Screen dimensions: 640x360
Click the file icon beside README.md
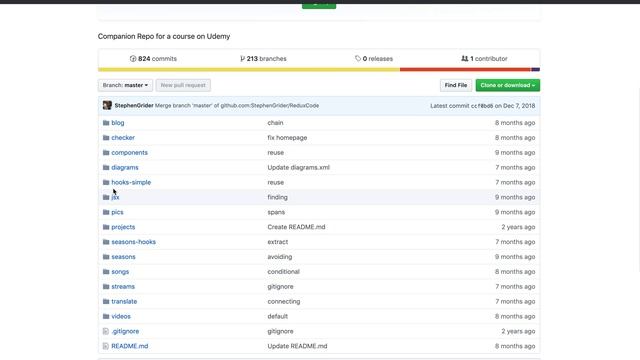tap(106, 346)
